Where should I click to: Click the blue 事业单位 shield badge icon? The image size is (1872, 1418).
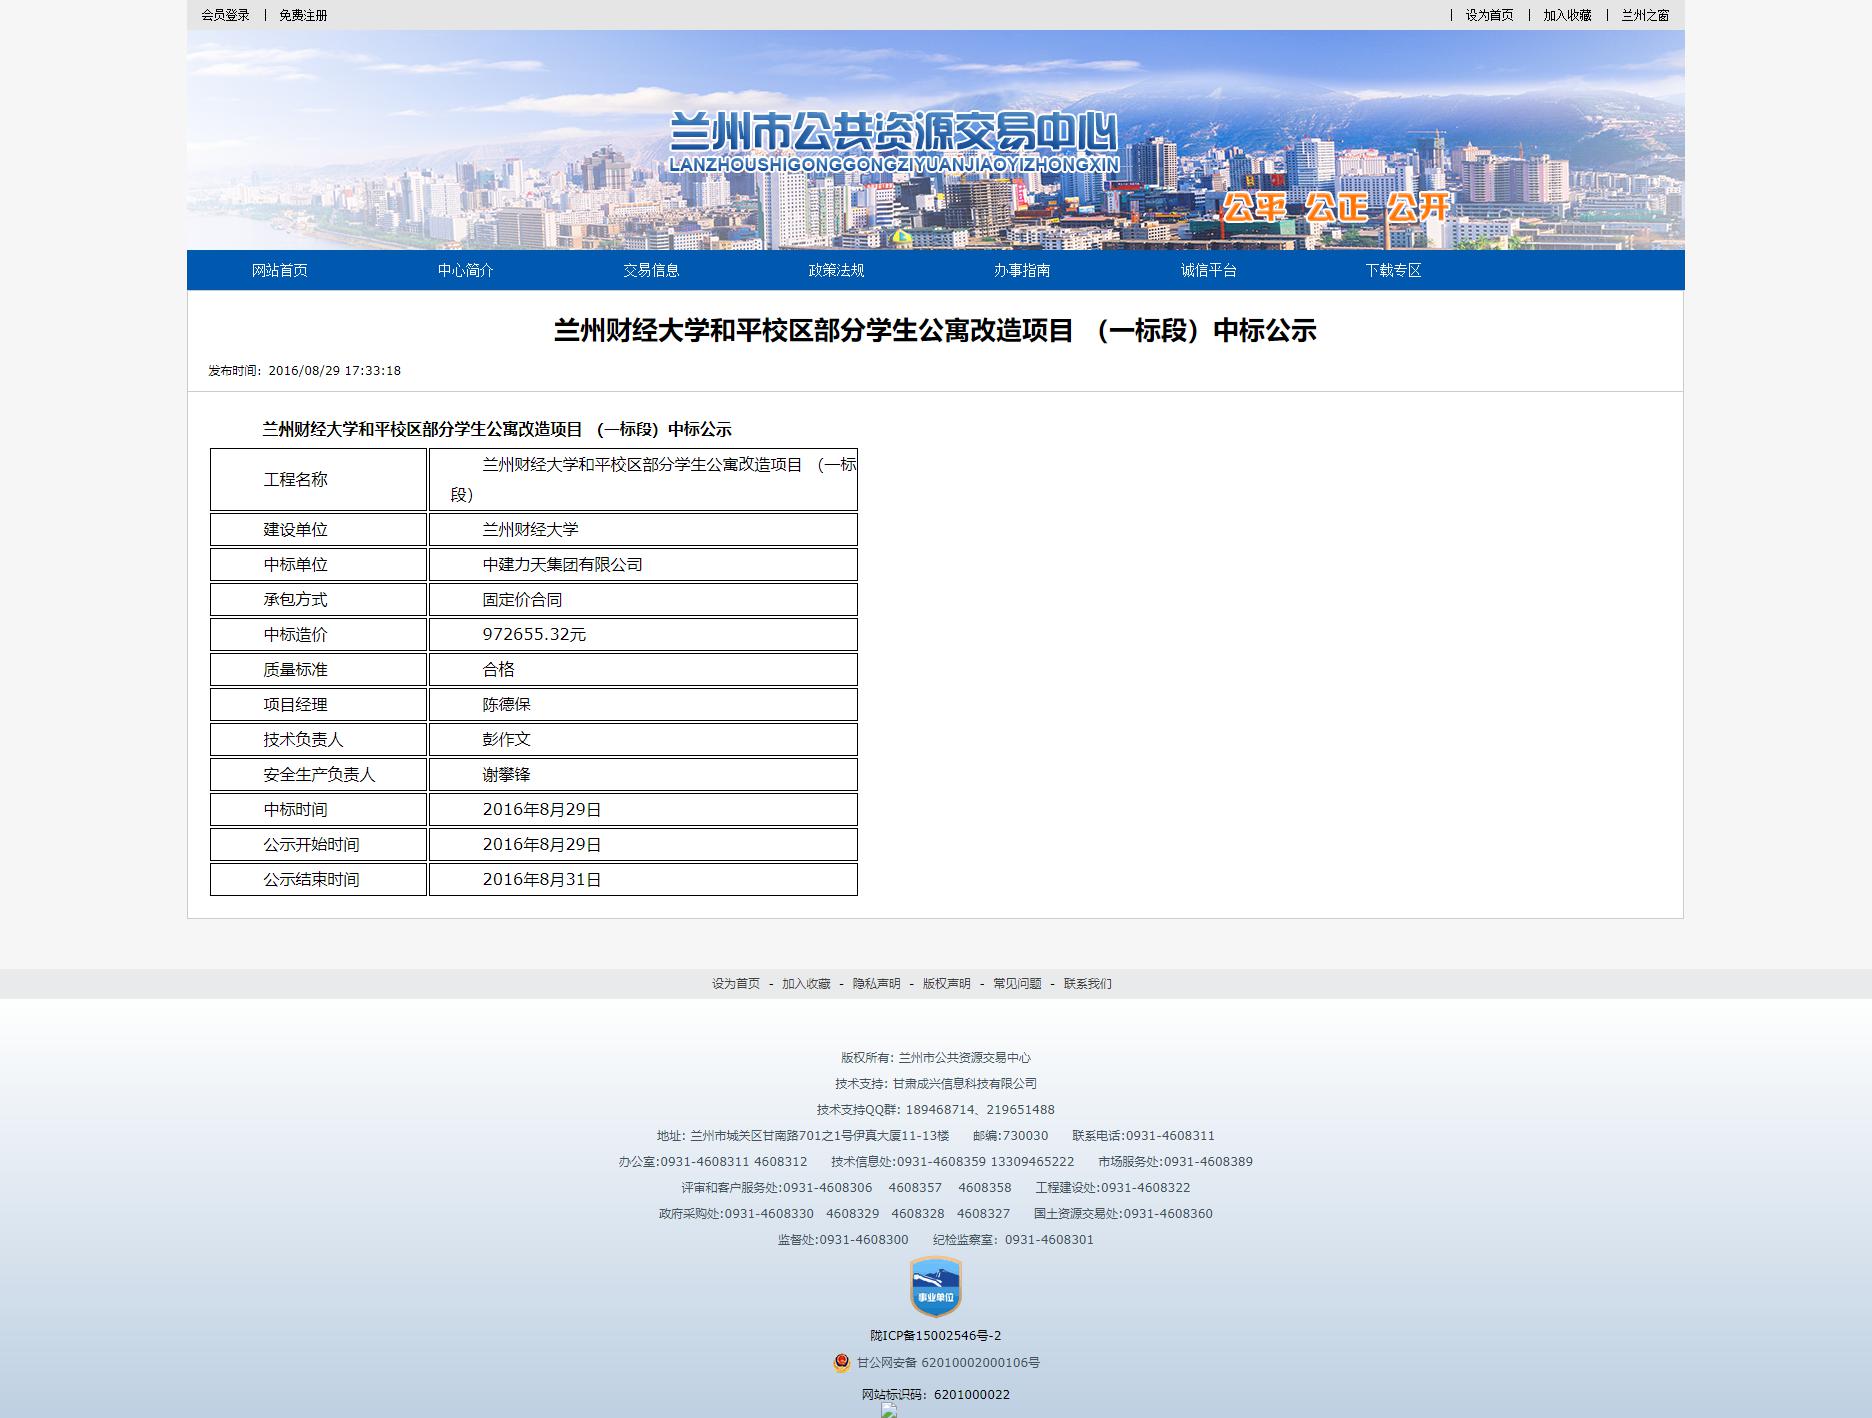tap(935, 1287)
